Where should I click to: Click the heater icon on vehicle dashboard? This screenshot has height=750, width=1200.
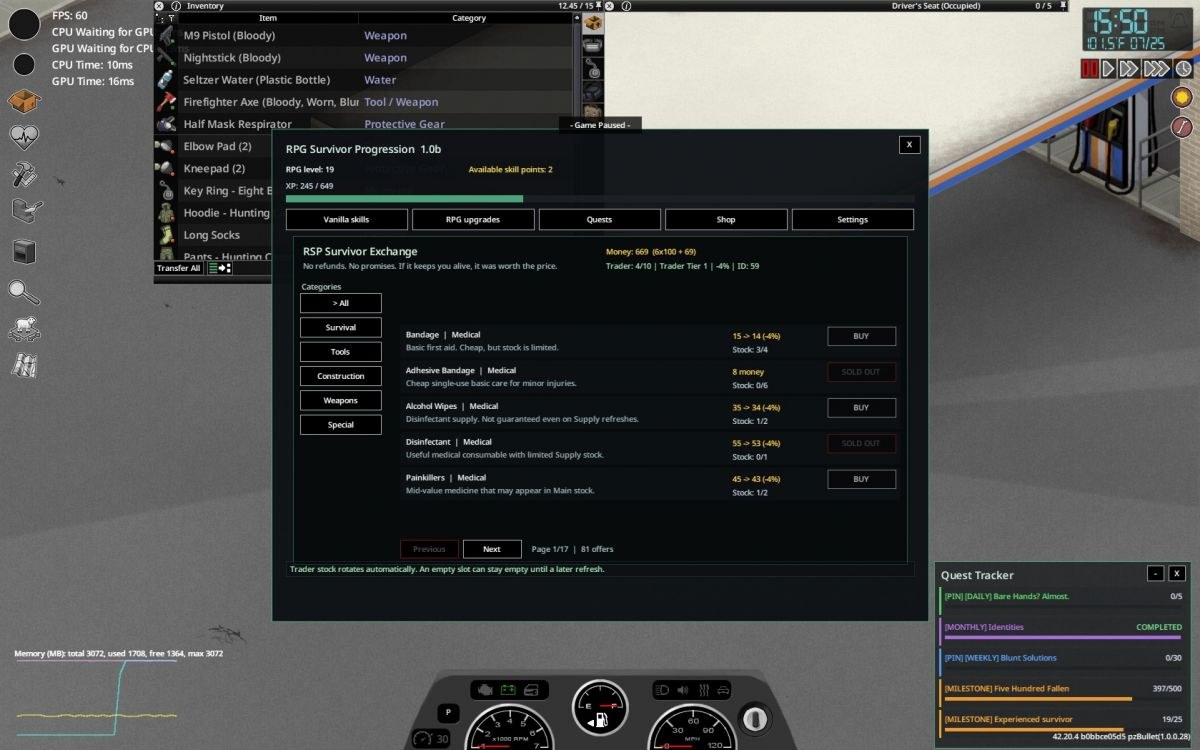point(704,689)
